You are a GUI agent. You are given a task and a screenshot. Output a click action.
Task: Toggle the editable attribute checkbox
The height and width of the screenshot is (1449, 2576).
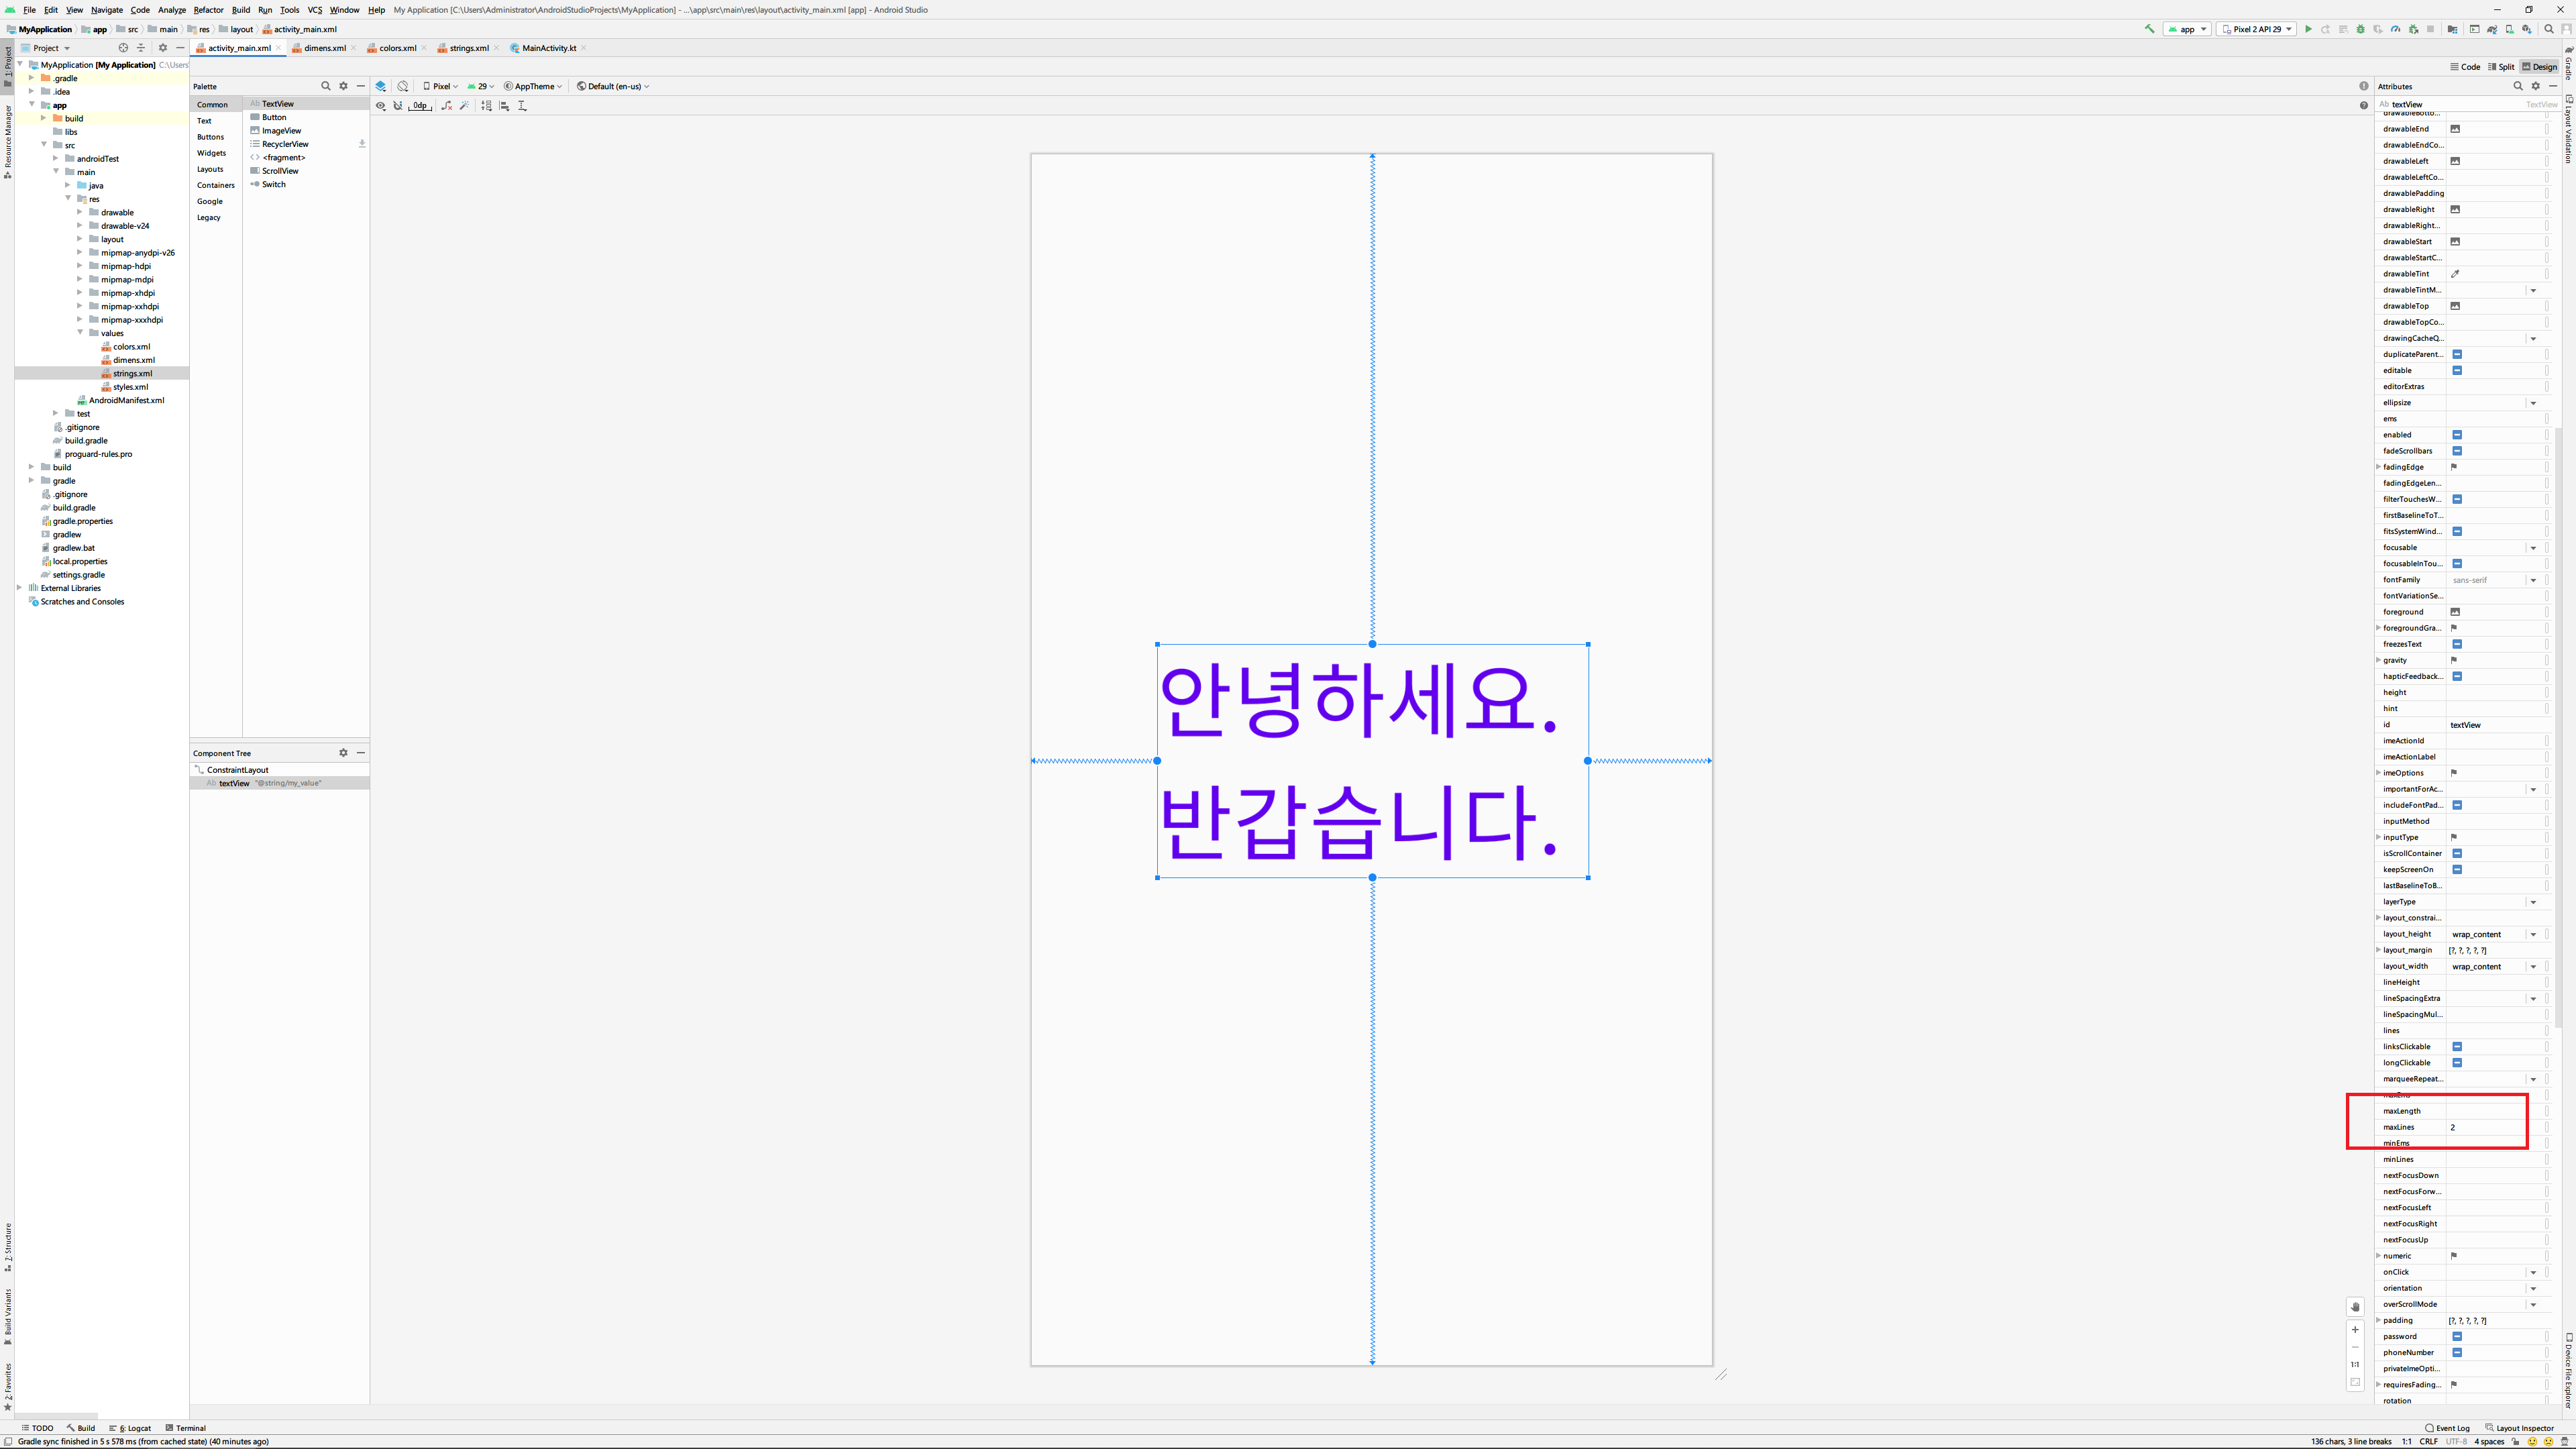pos(2457,371)
